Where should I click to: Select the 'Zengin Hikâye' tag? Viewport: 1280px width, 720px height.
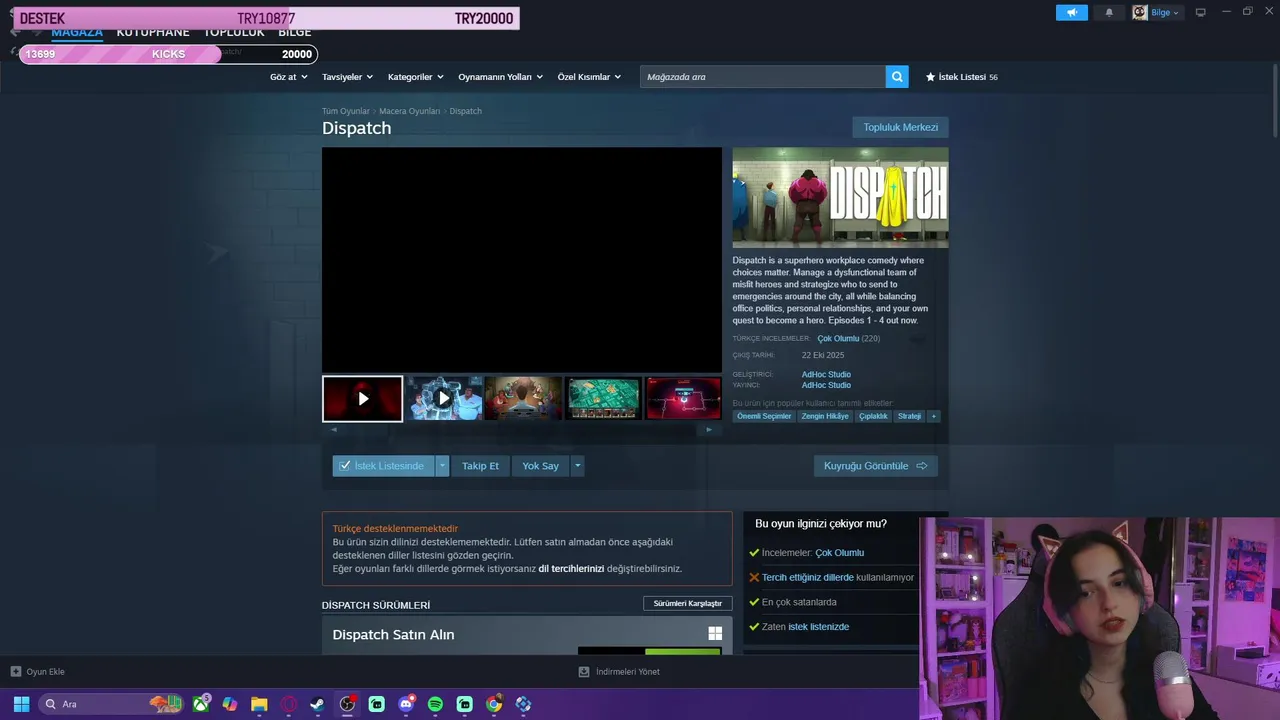coord(825,416)
